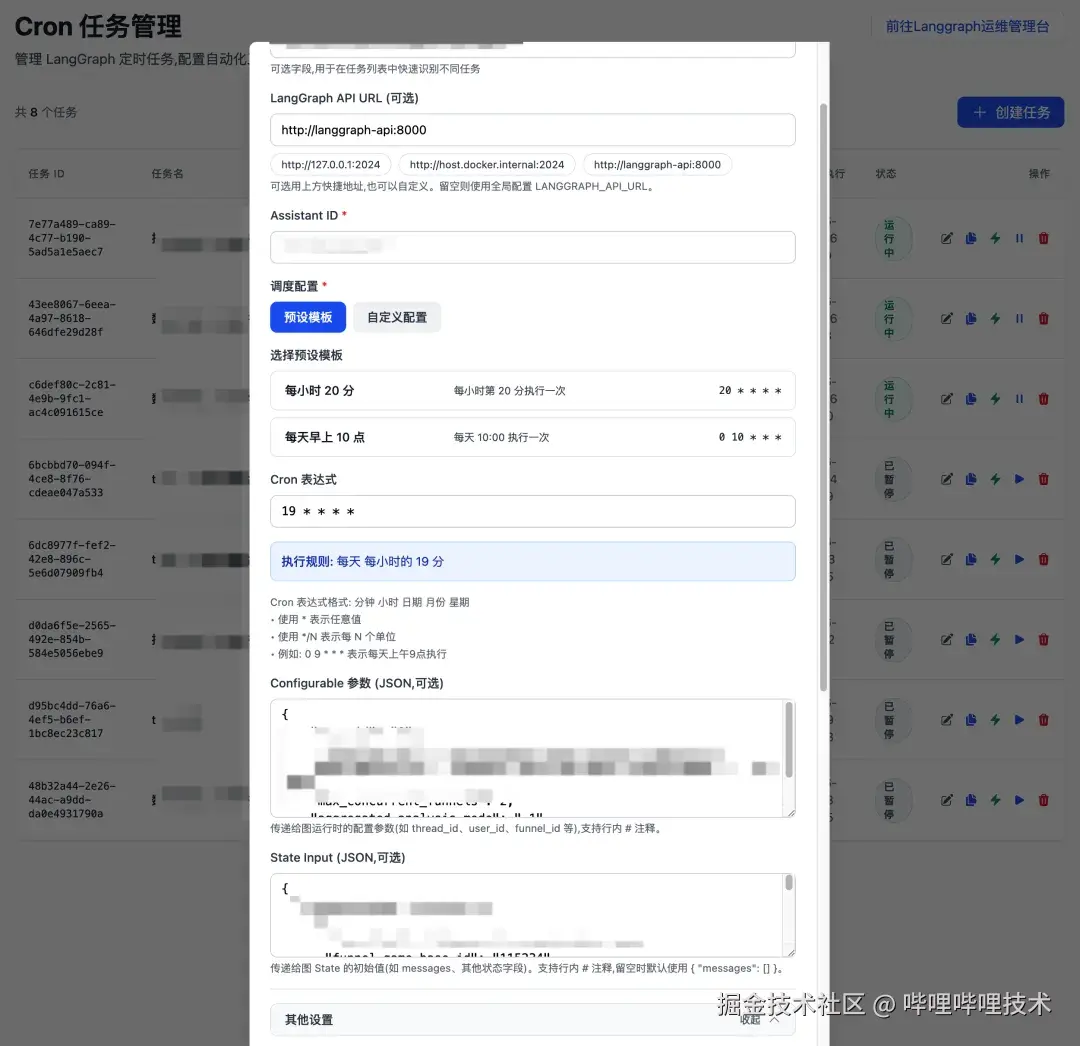This screenshot has width=1080, height=1046.
Task: Focus the LangGraph API URL field
Action: point(532,130)
